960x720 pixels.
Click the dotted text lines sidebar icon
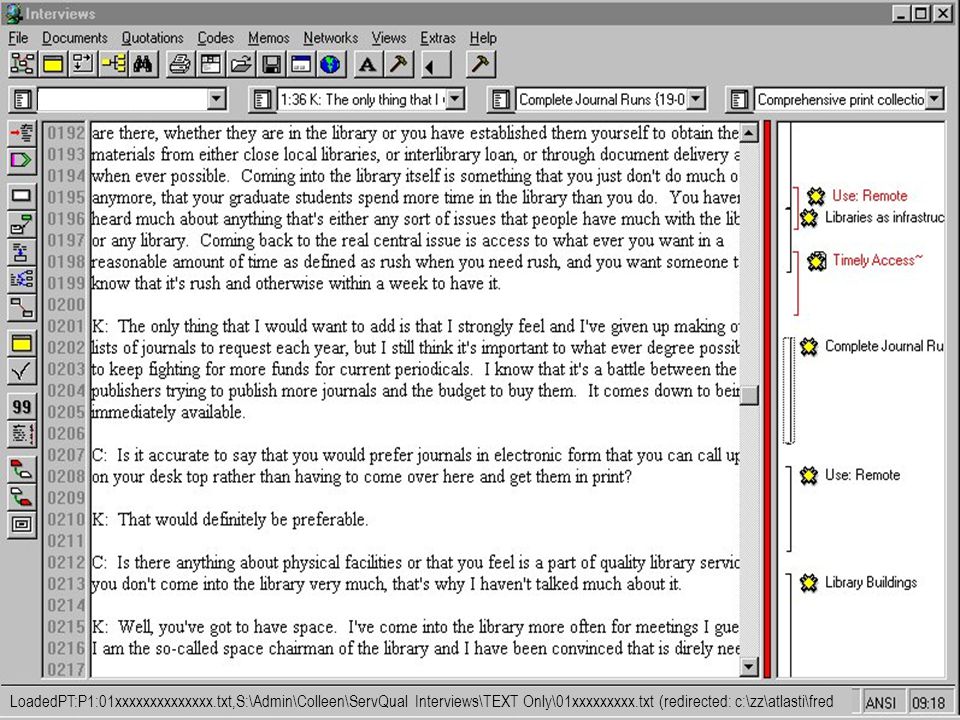[x=21, y=434]
